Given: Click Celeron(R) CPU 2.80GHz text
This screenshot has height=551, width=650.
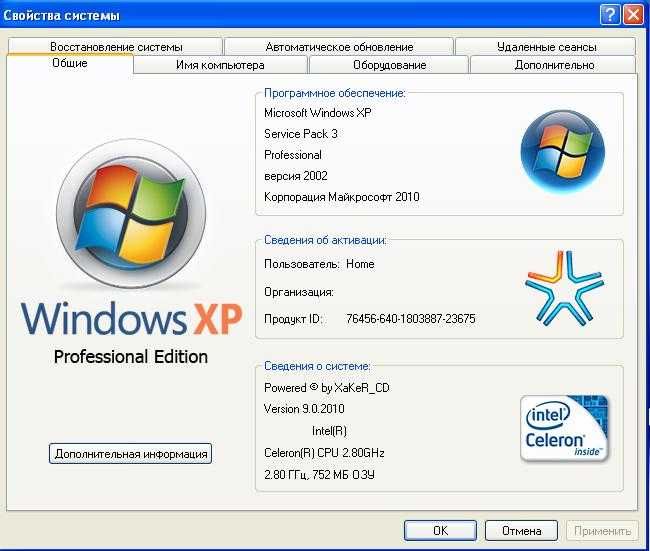Looking at the screenshot, I should [324, 452].
